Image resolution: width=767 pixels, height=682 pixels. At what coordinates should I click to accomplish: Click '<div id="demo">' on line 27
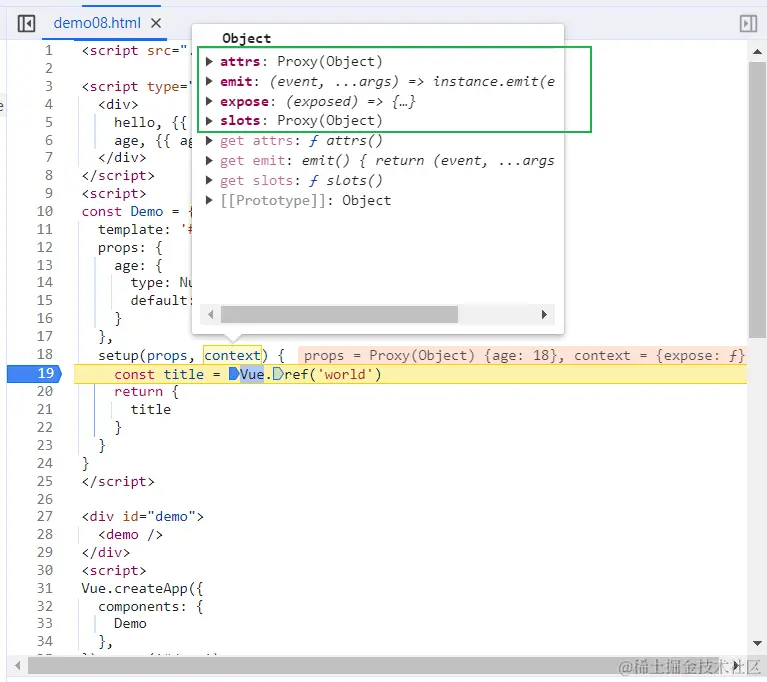(142, 517)
